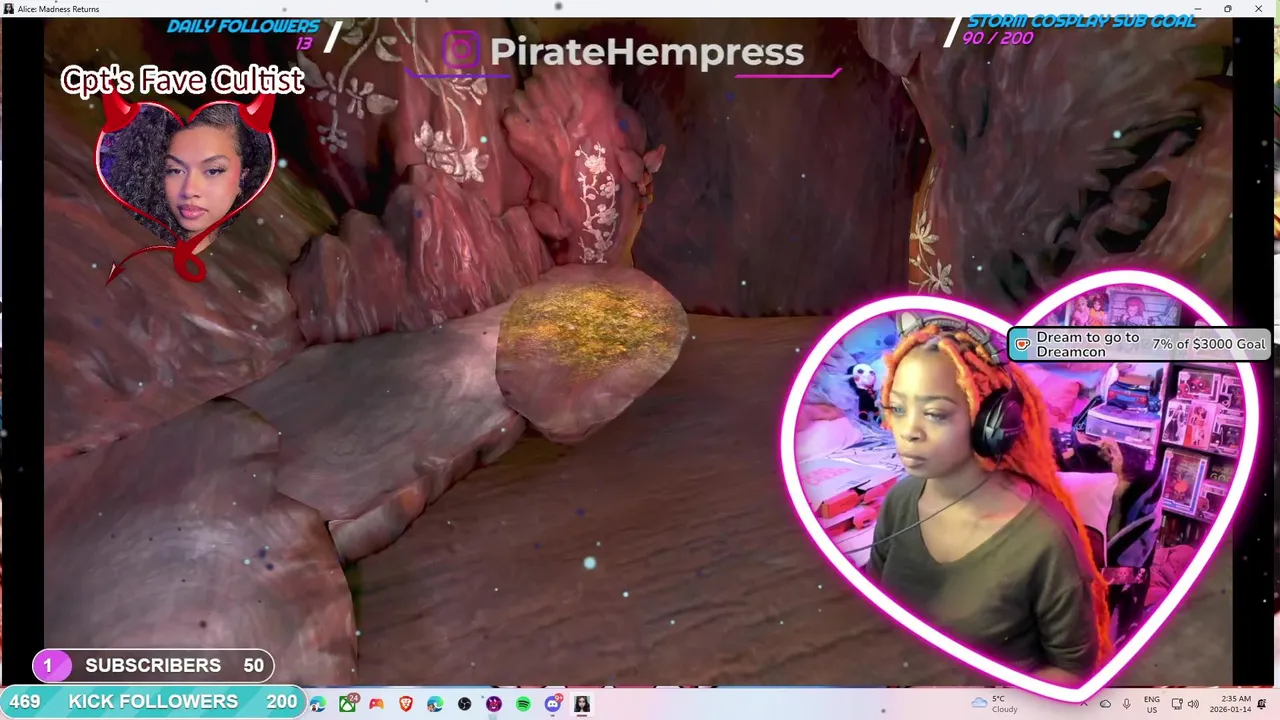Viewport: 1280px width, 720px height.
Task: Open Discord with notification badge
Action: (x=553, y=704)
